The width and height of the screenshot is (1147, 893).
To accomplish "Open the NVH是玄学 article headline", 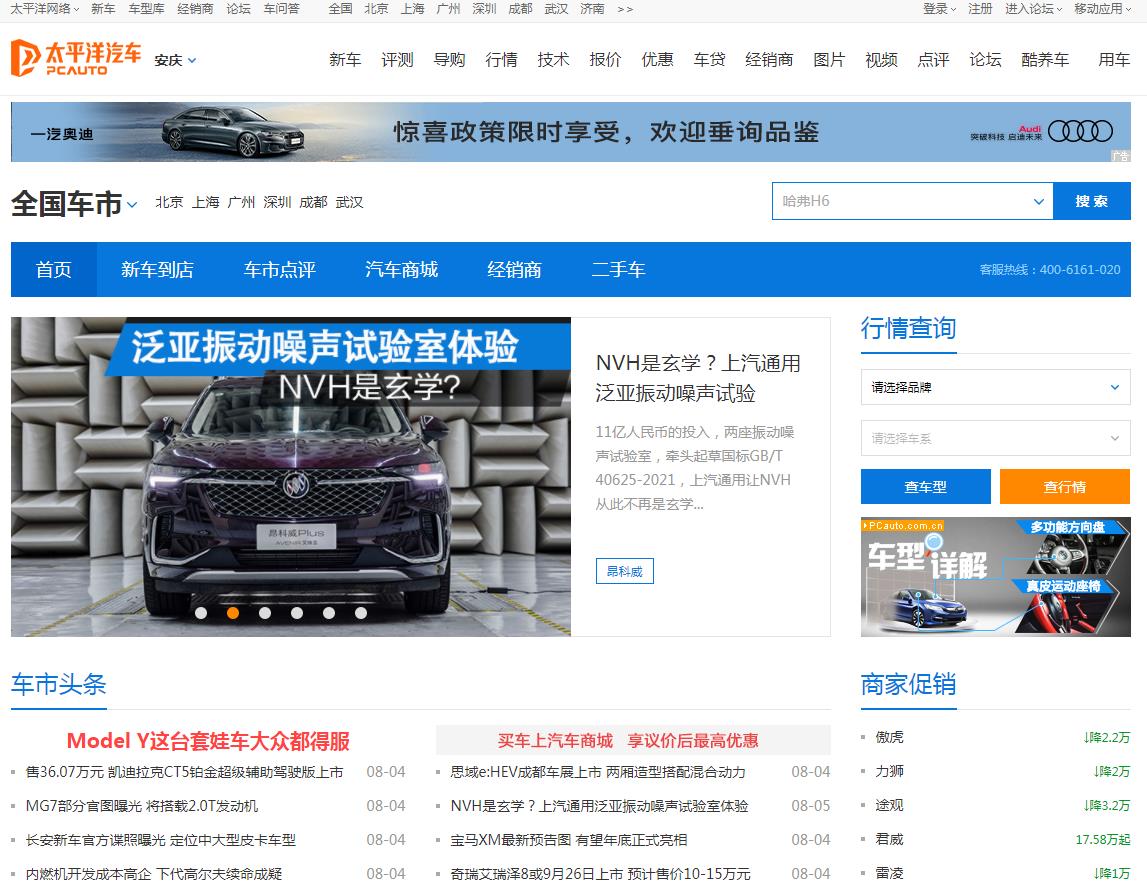I will click(x=698, y=378).
